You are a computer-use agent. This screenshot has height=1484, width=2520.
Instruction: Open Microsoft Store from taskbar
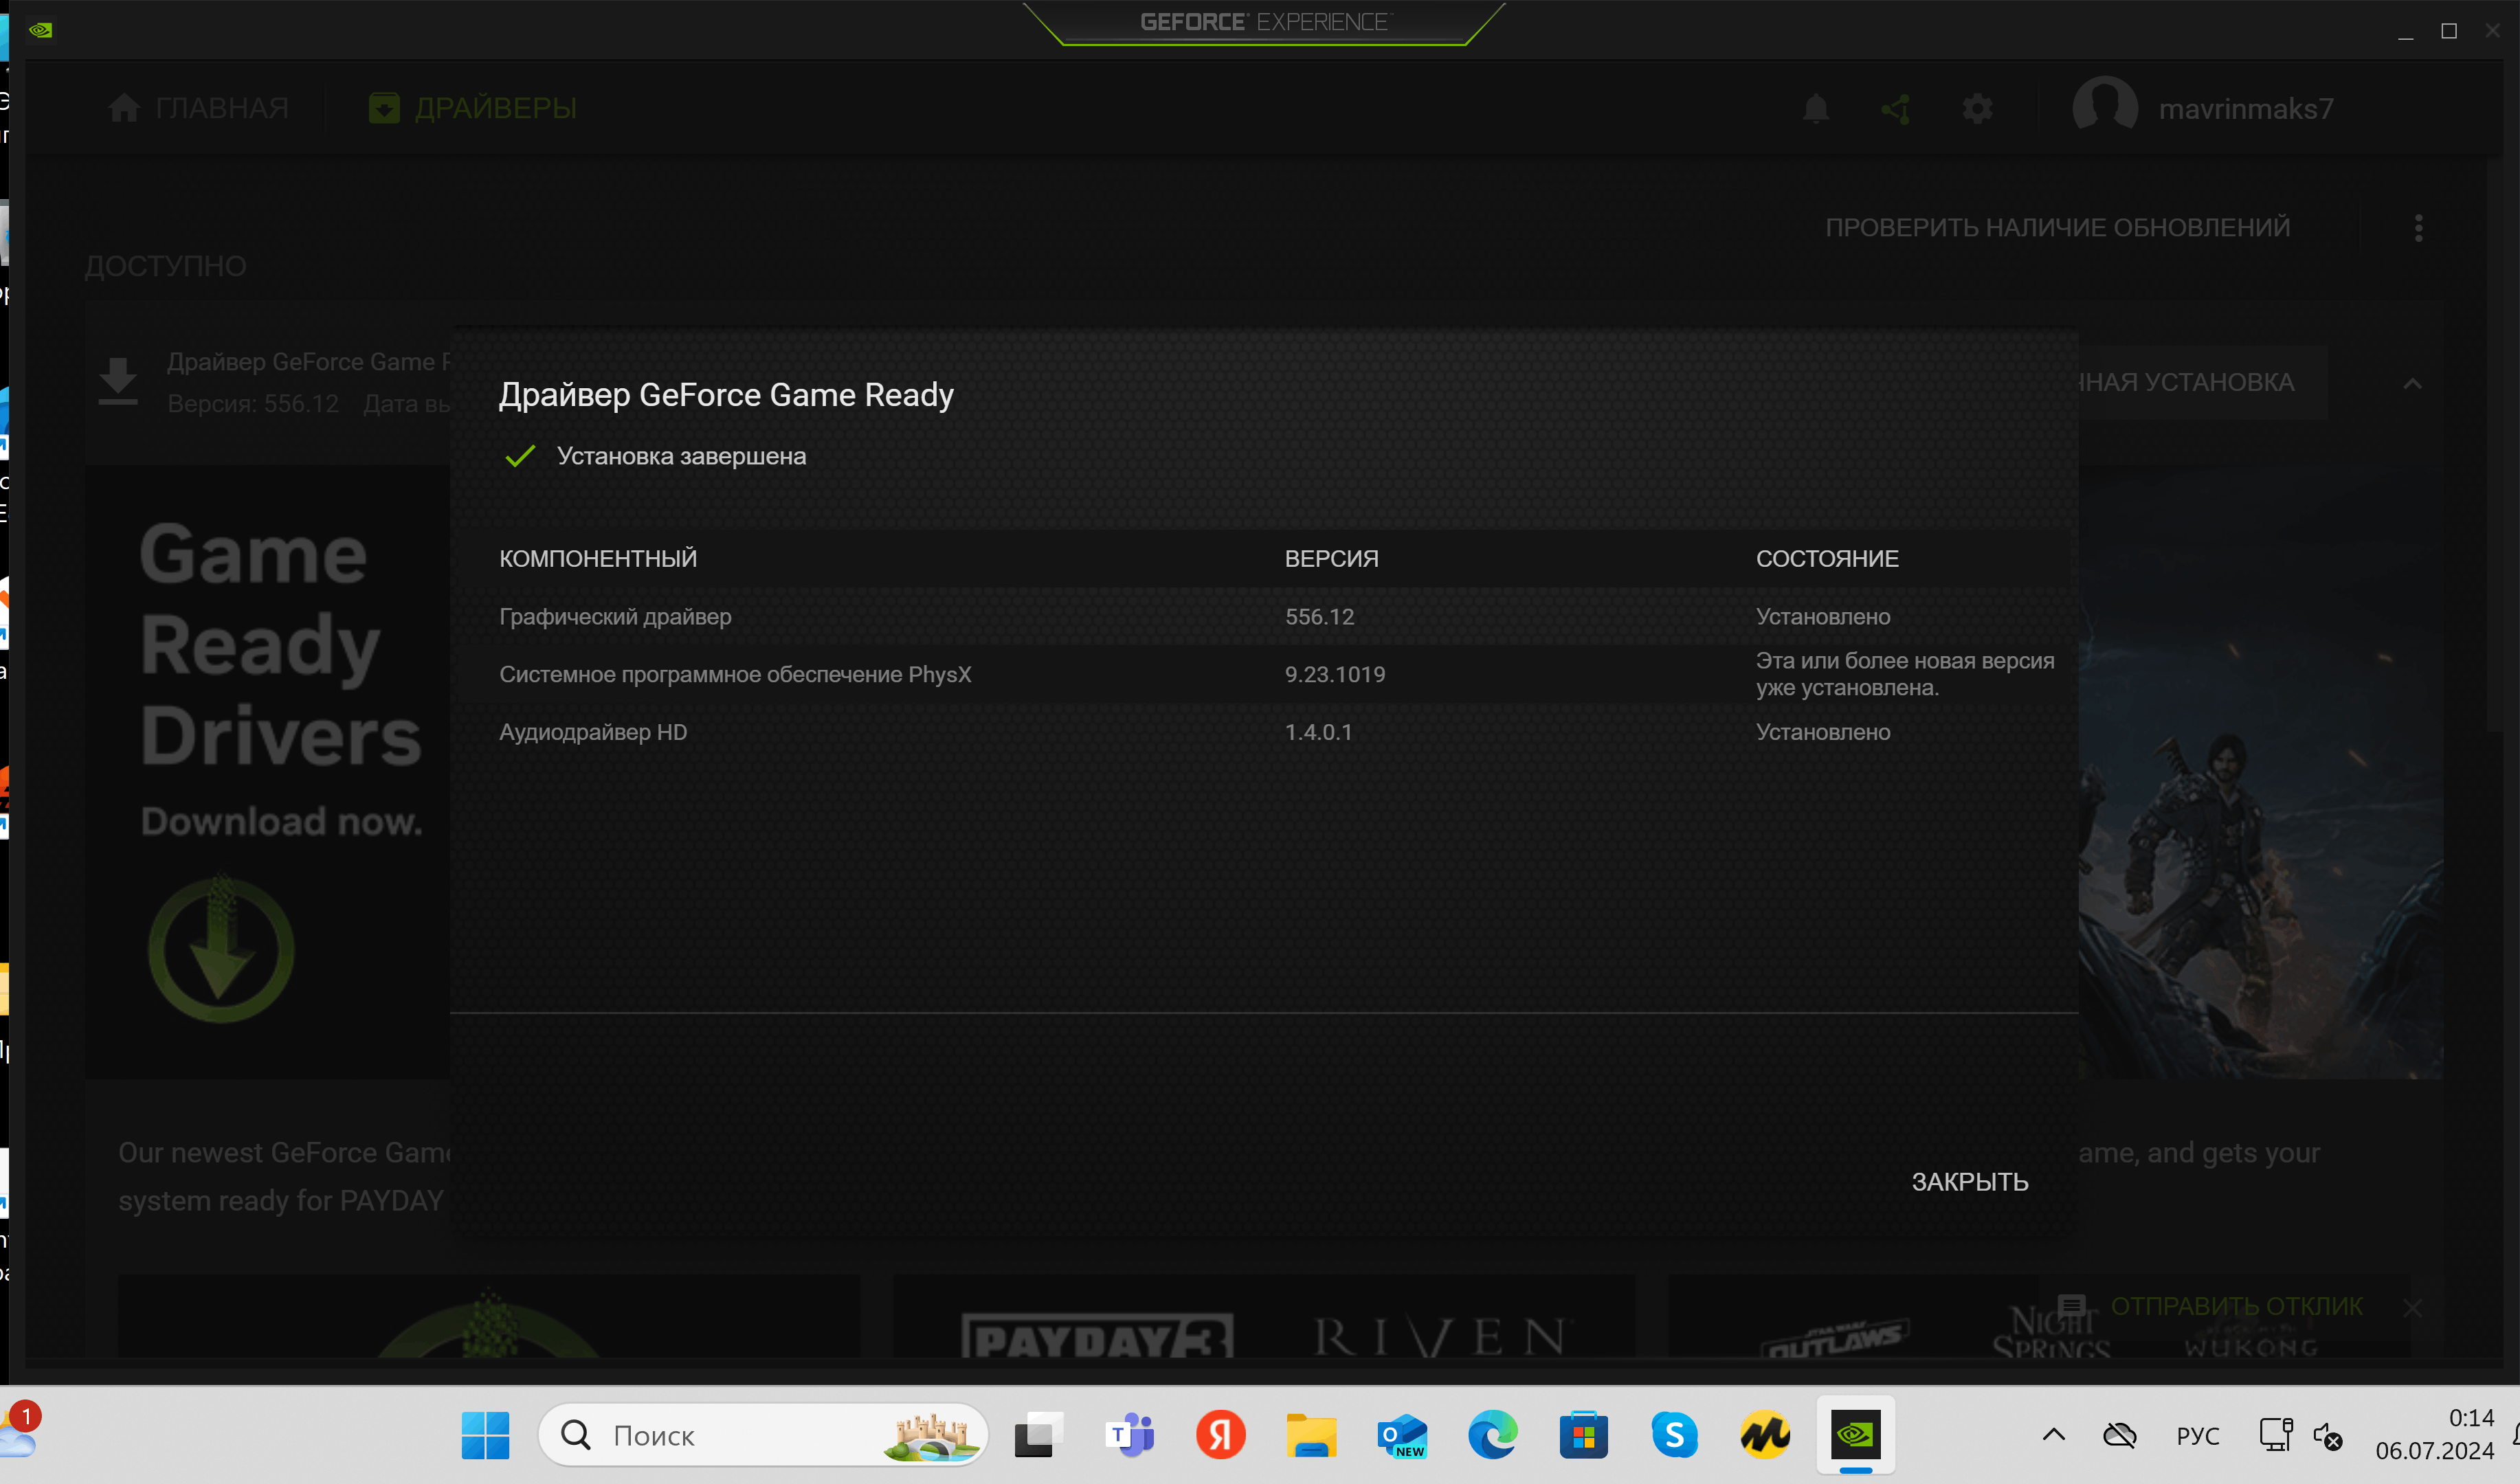pos(1584,1436)
